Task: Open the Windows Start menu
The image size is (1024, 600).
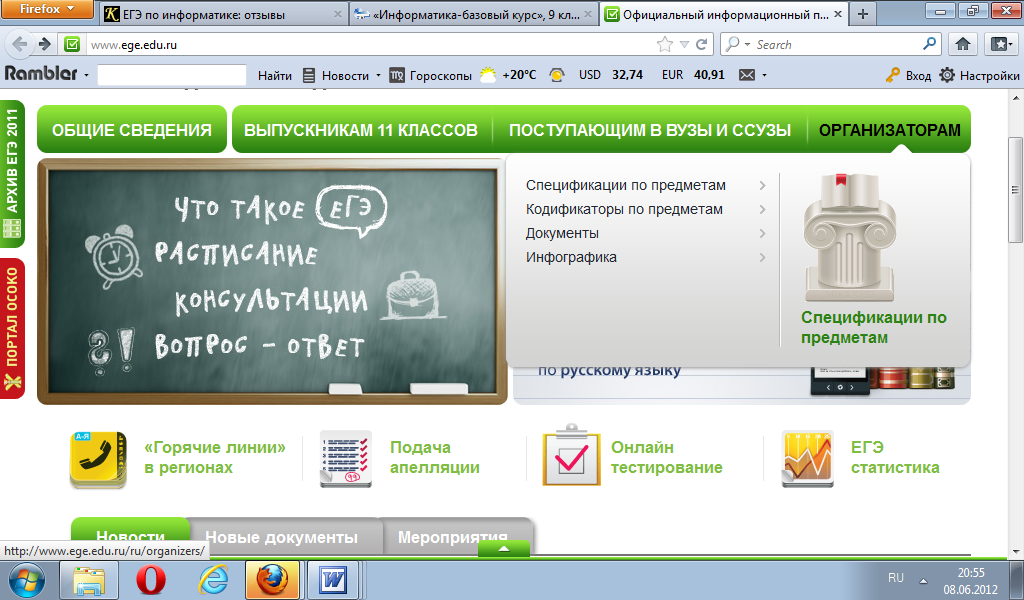Action: pos(27,579)
